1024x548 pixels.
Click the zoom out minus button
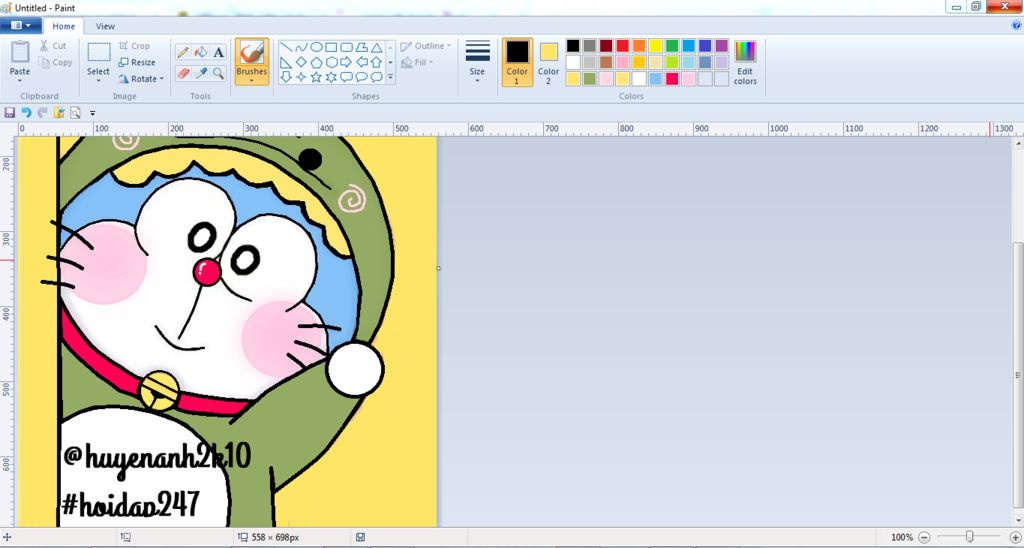pyautogui.click(x=924, y=537)
